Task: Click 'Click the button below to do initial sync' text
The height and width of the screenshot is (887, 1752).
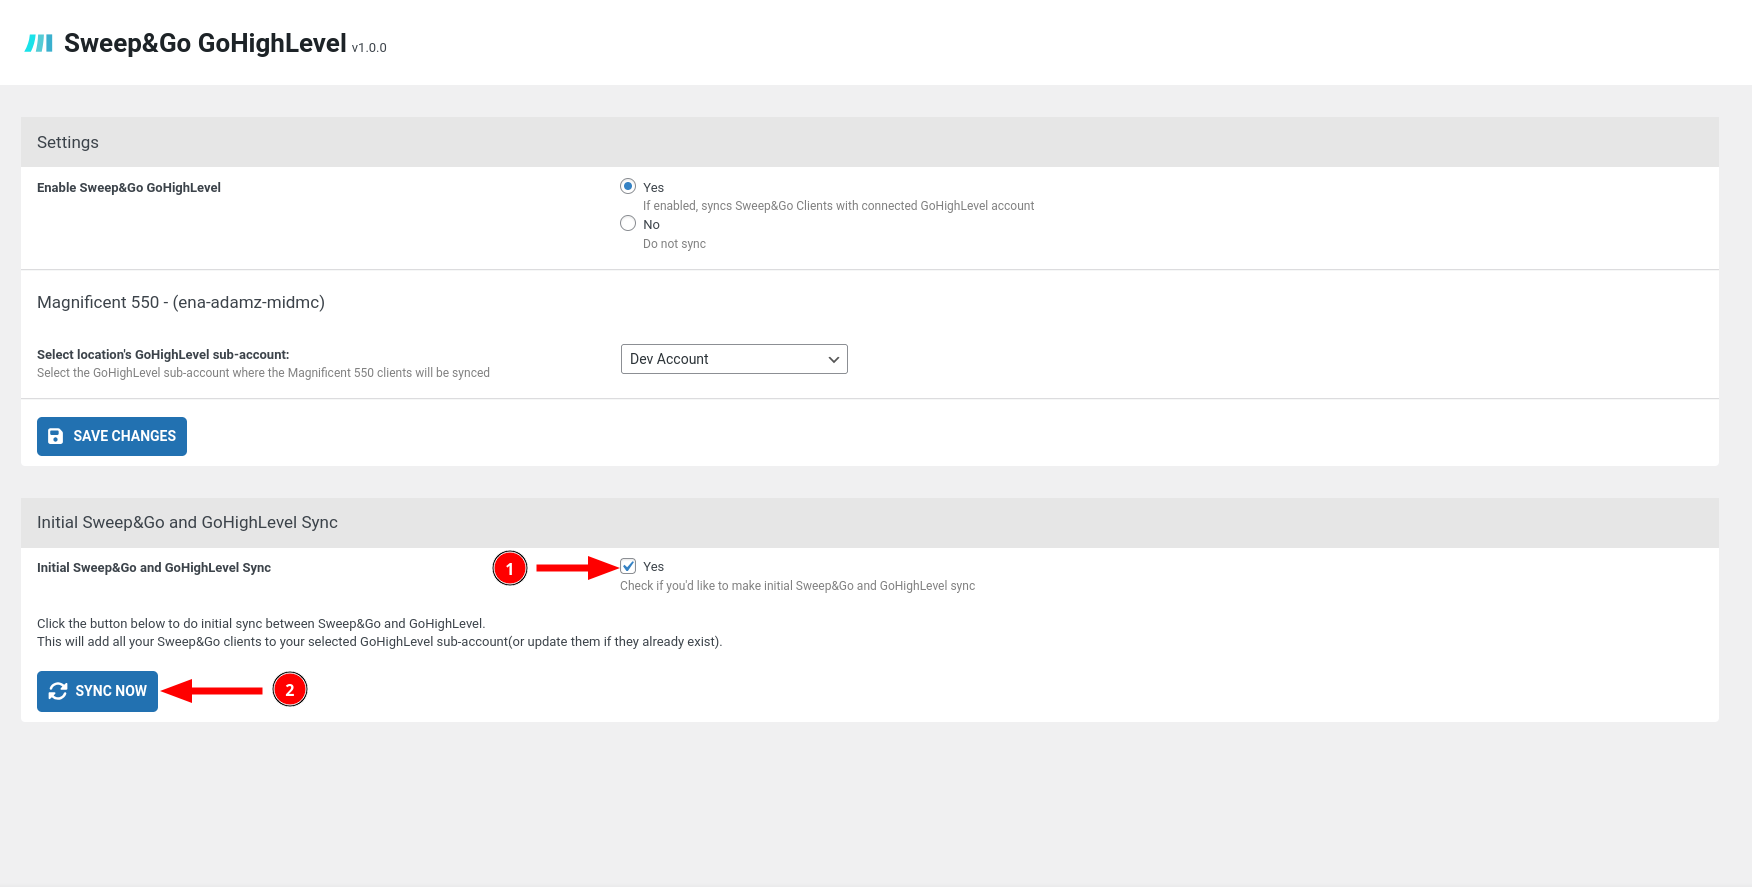Action: (x=261, y=623)
